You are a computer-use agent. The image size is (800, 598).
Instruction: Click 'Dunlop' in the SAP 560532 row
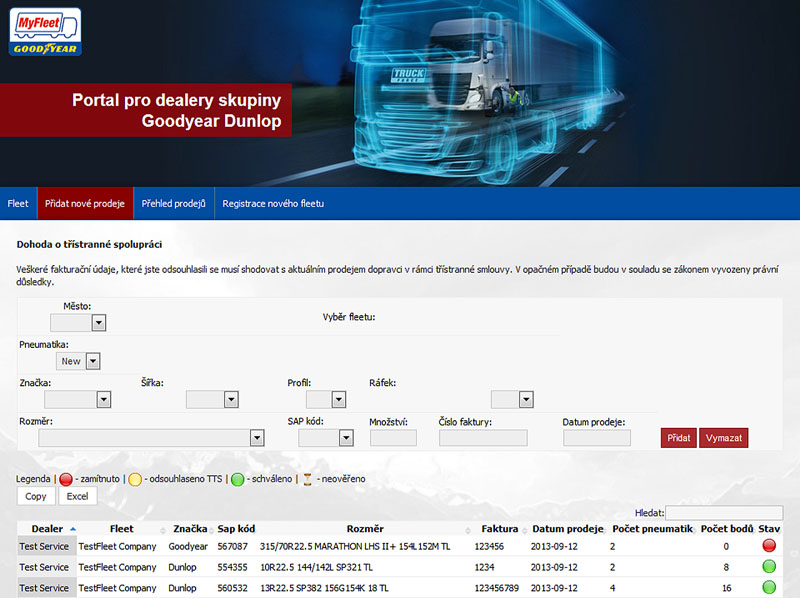point(182,588)
